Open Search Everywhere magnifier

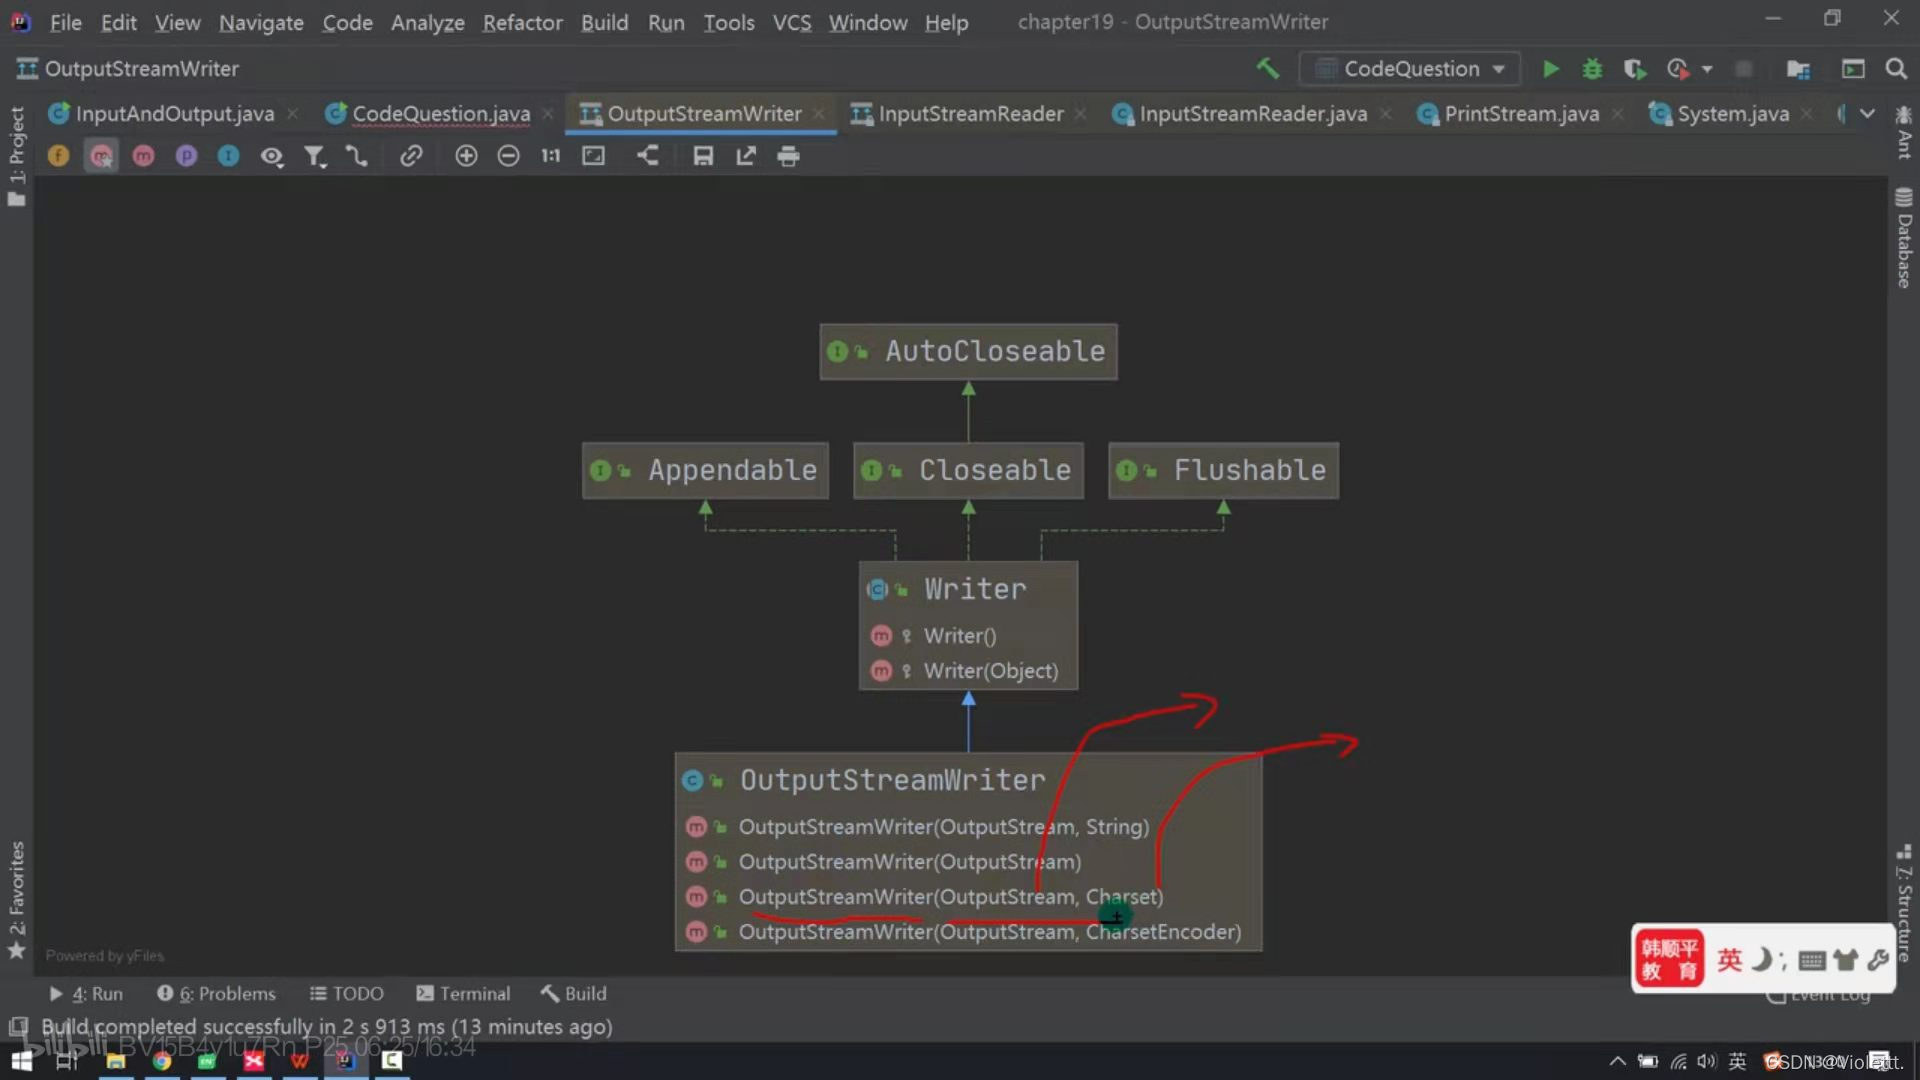1895,68
